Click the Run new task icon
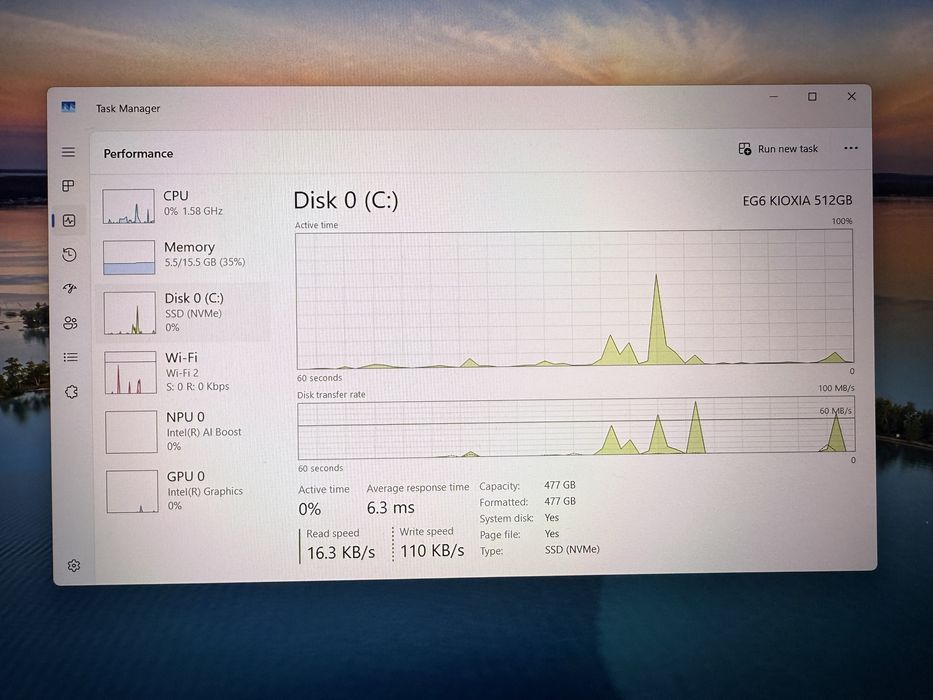 [744, 148]
